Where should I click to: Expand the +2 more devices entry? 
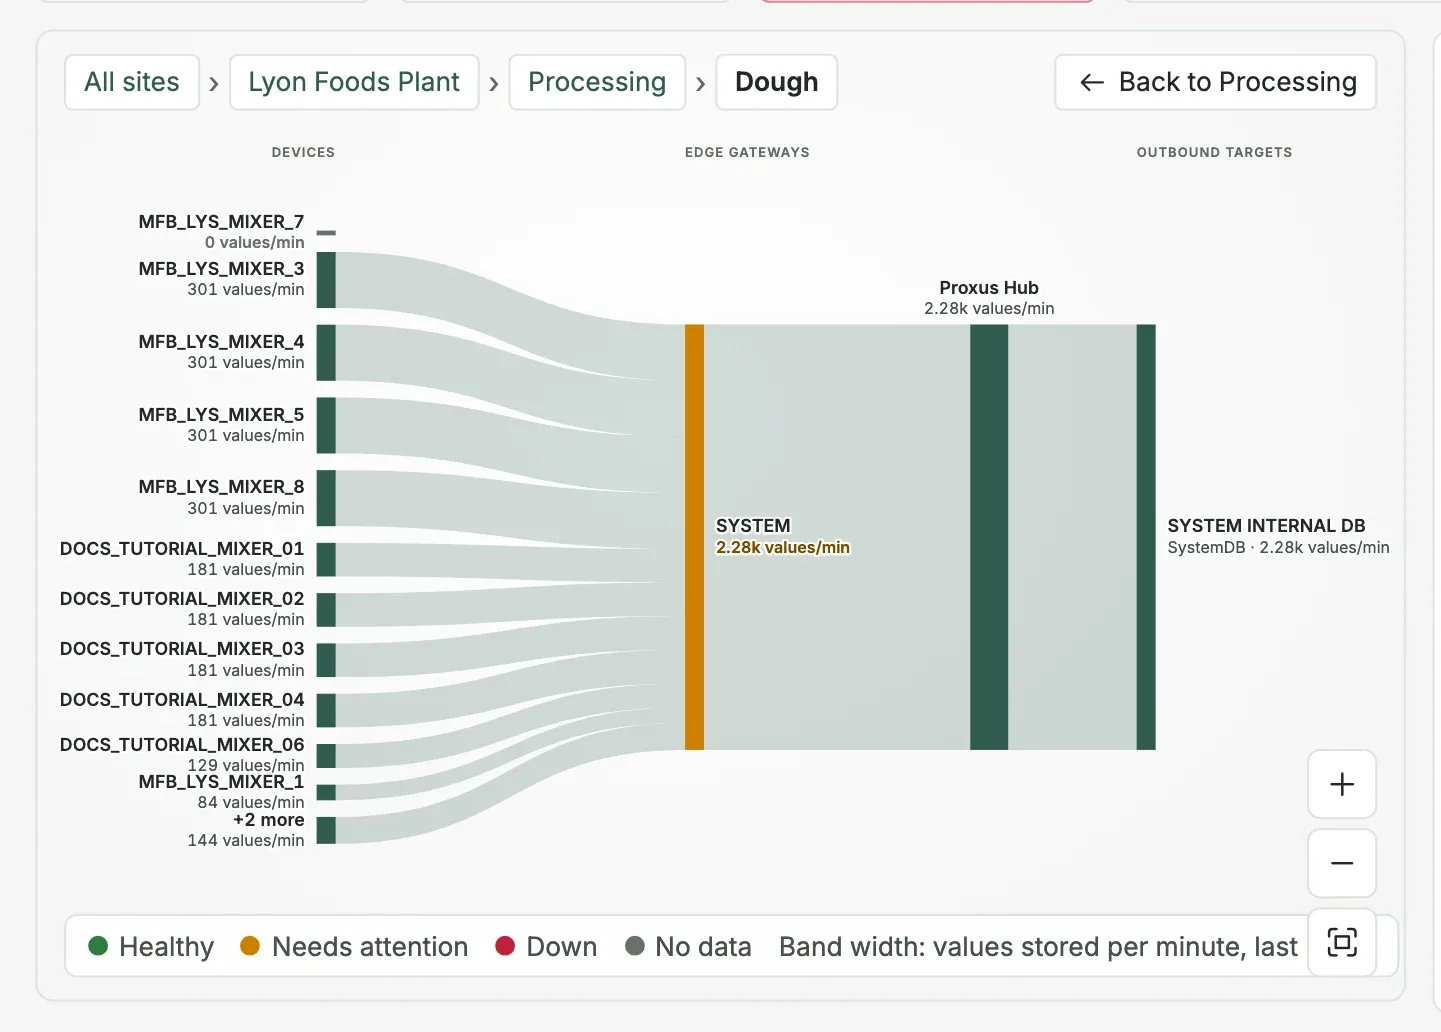pos(268,820)
